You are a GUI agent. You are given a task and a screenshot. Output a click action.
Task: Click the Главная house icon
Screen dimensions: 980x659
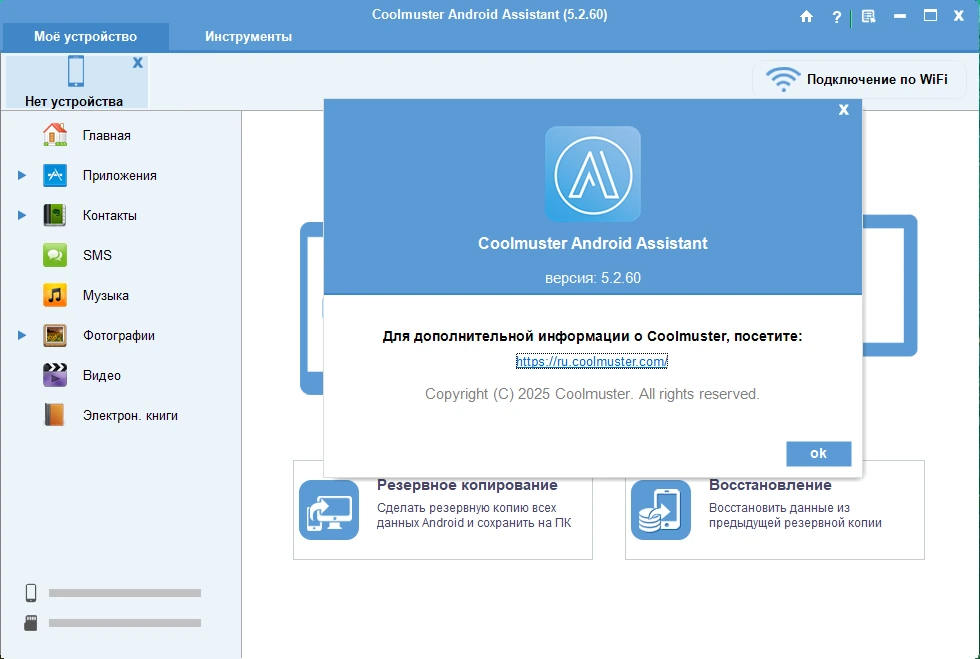(x=55, y=135)
